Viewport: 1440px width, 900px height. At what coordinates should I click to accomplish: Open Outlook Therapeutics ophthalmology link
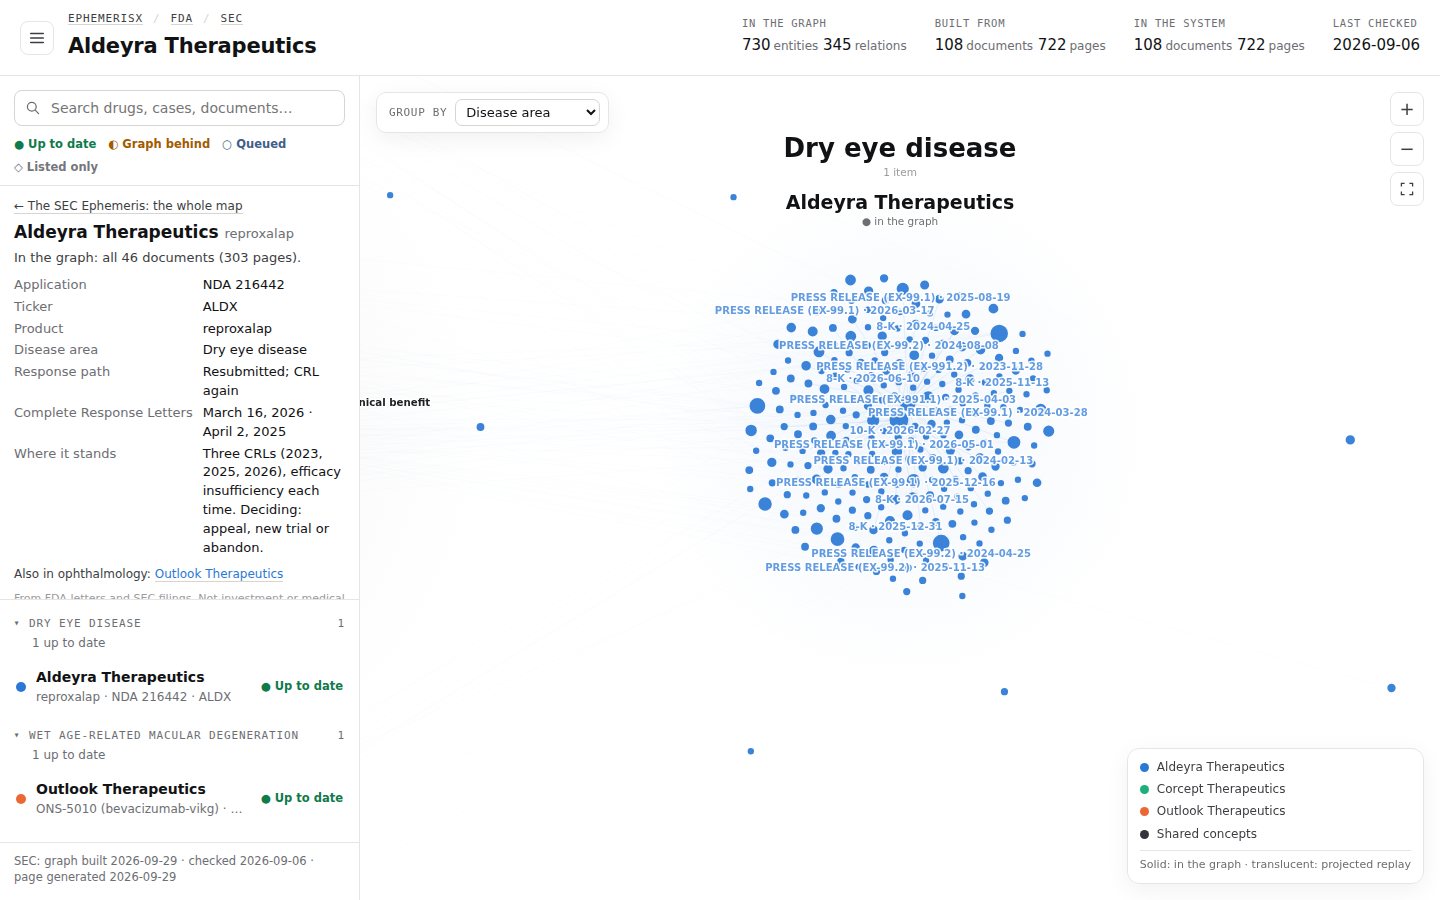point(219,574)
